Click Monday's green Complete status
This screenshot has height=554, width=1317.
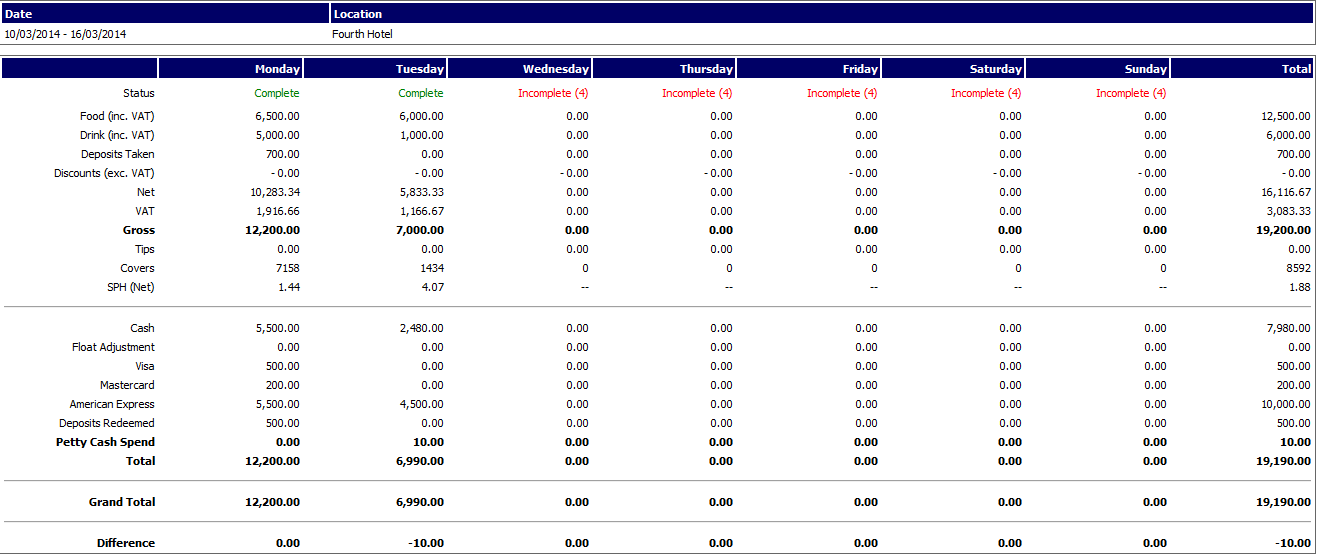click(x=276, y=93)
